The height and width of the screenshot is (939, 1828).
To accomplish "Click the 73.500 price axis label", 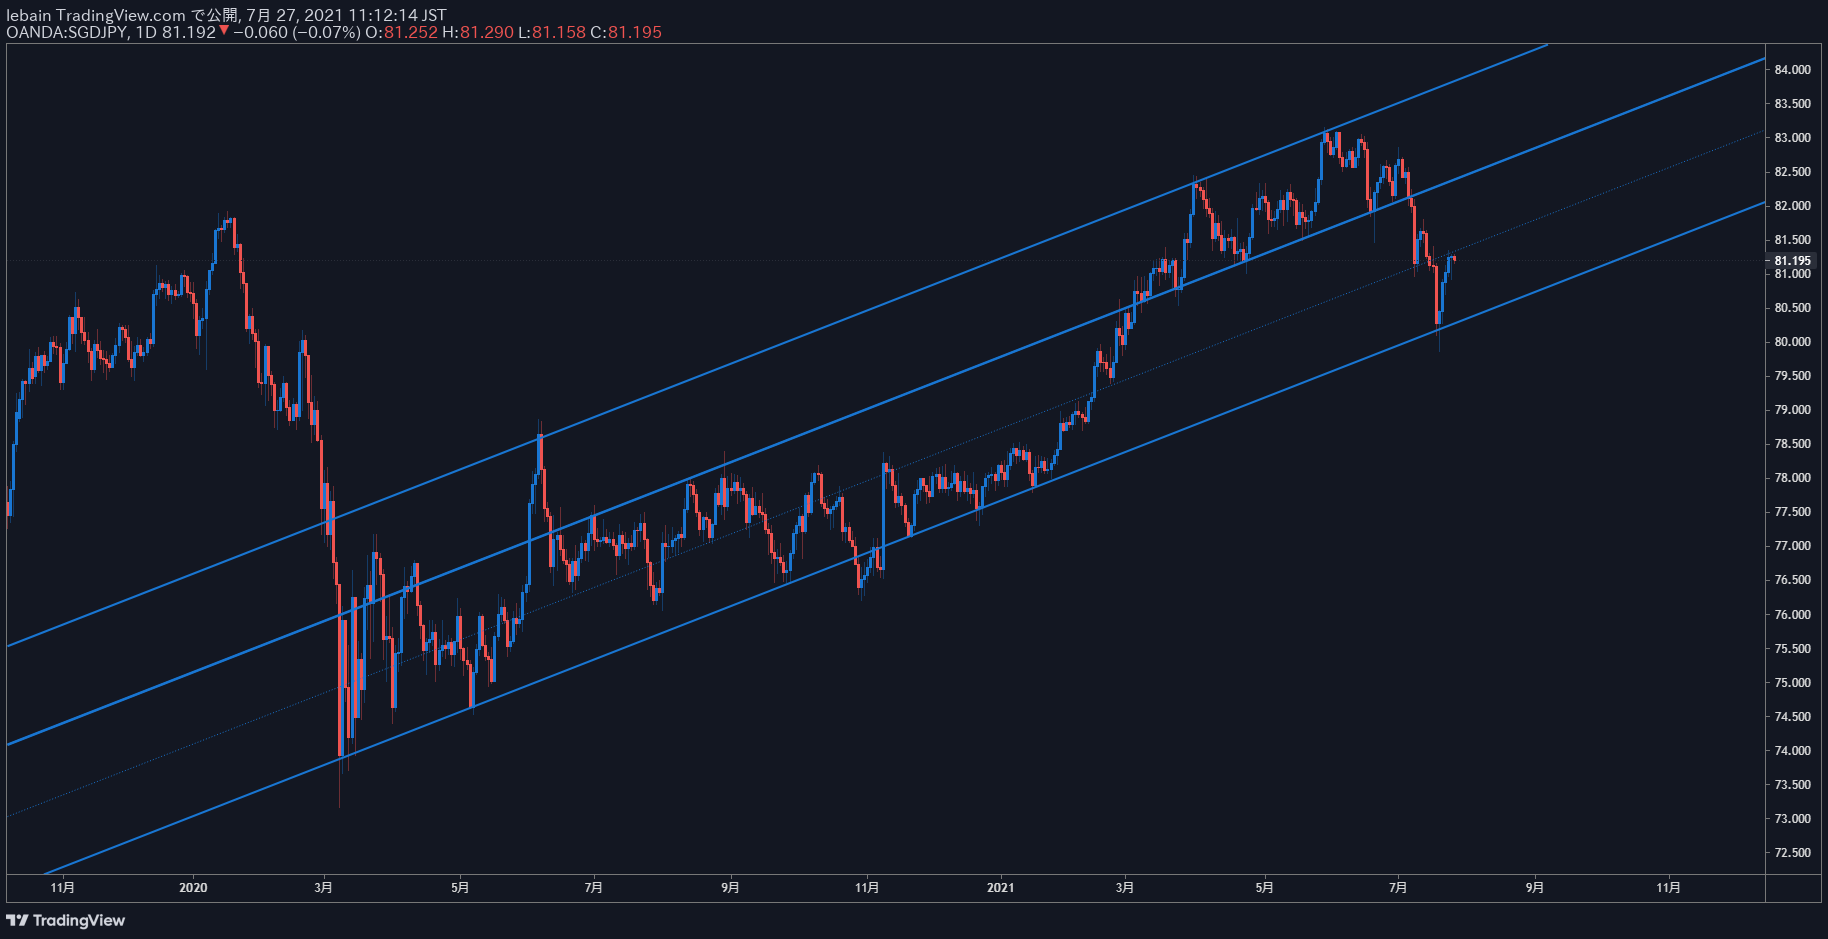I will coord(1792,785).
